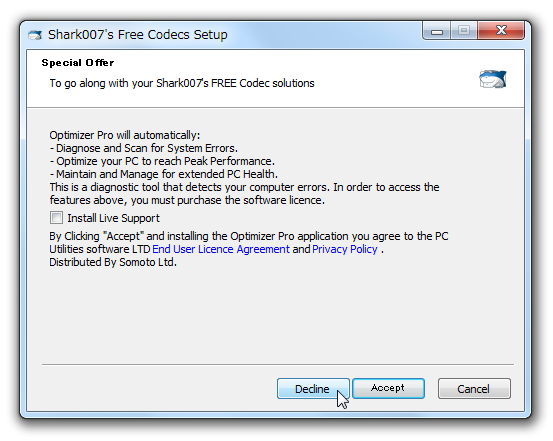The height and width of the screenshot is (441, 553).
Task: Click the shark icon in the title bar
Action: (35, 35)
